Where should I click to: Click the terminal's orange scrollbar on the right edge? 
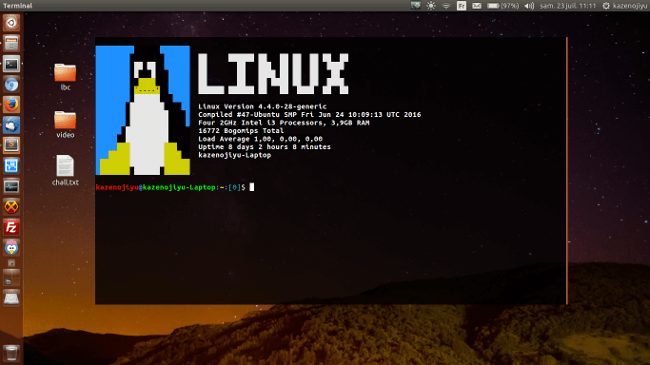coord(566,170)
